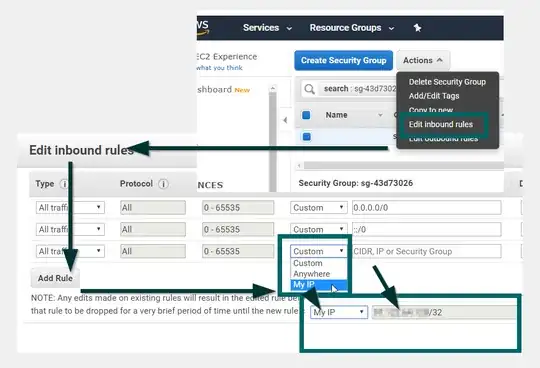Collapse the Actions dropdown
The height and width of the screenshot is (368, 540).
click(x=423, y=60)
